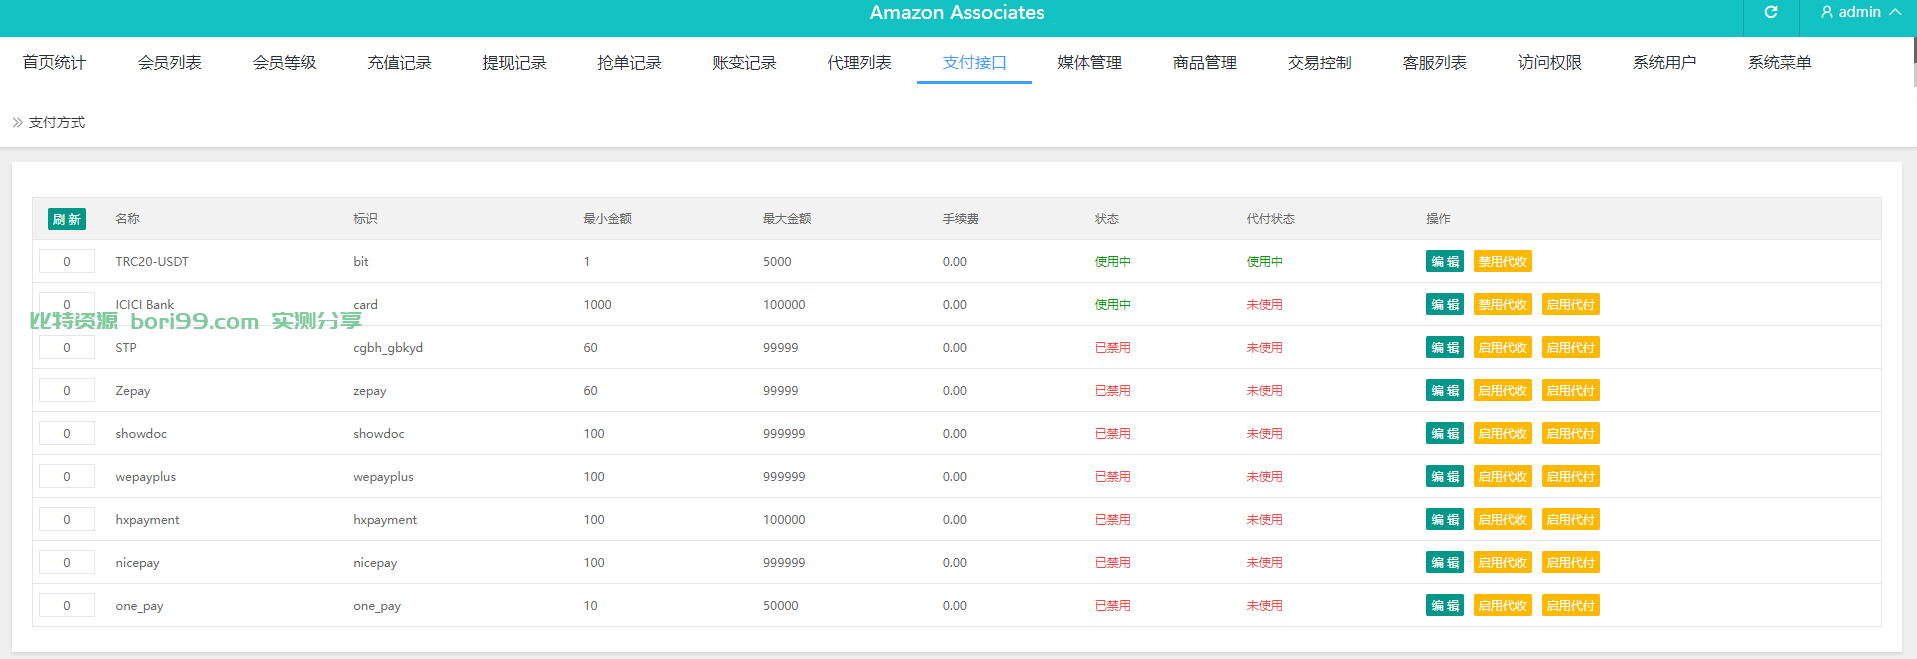Enable 启用代付 for one_pay
Screen dimensions: 1917x659
pyautogui.click(x=1571, y=605)
